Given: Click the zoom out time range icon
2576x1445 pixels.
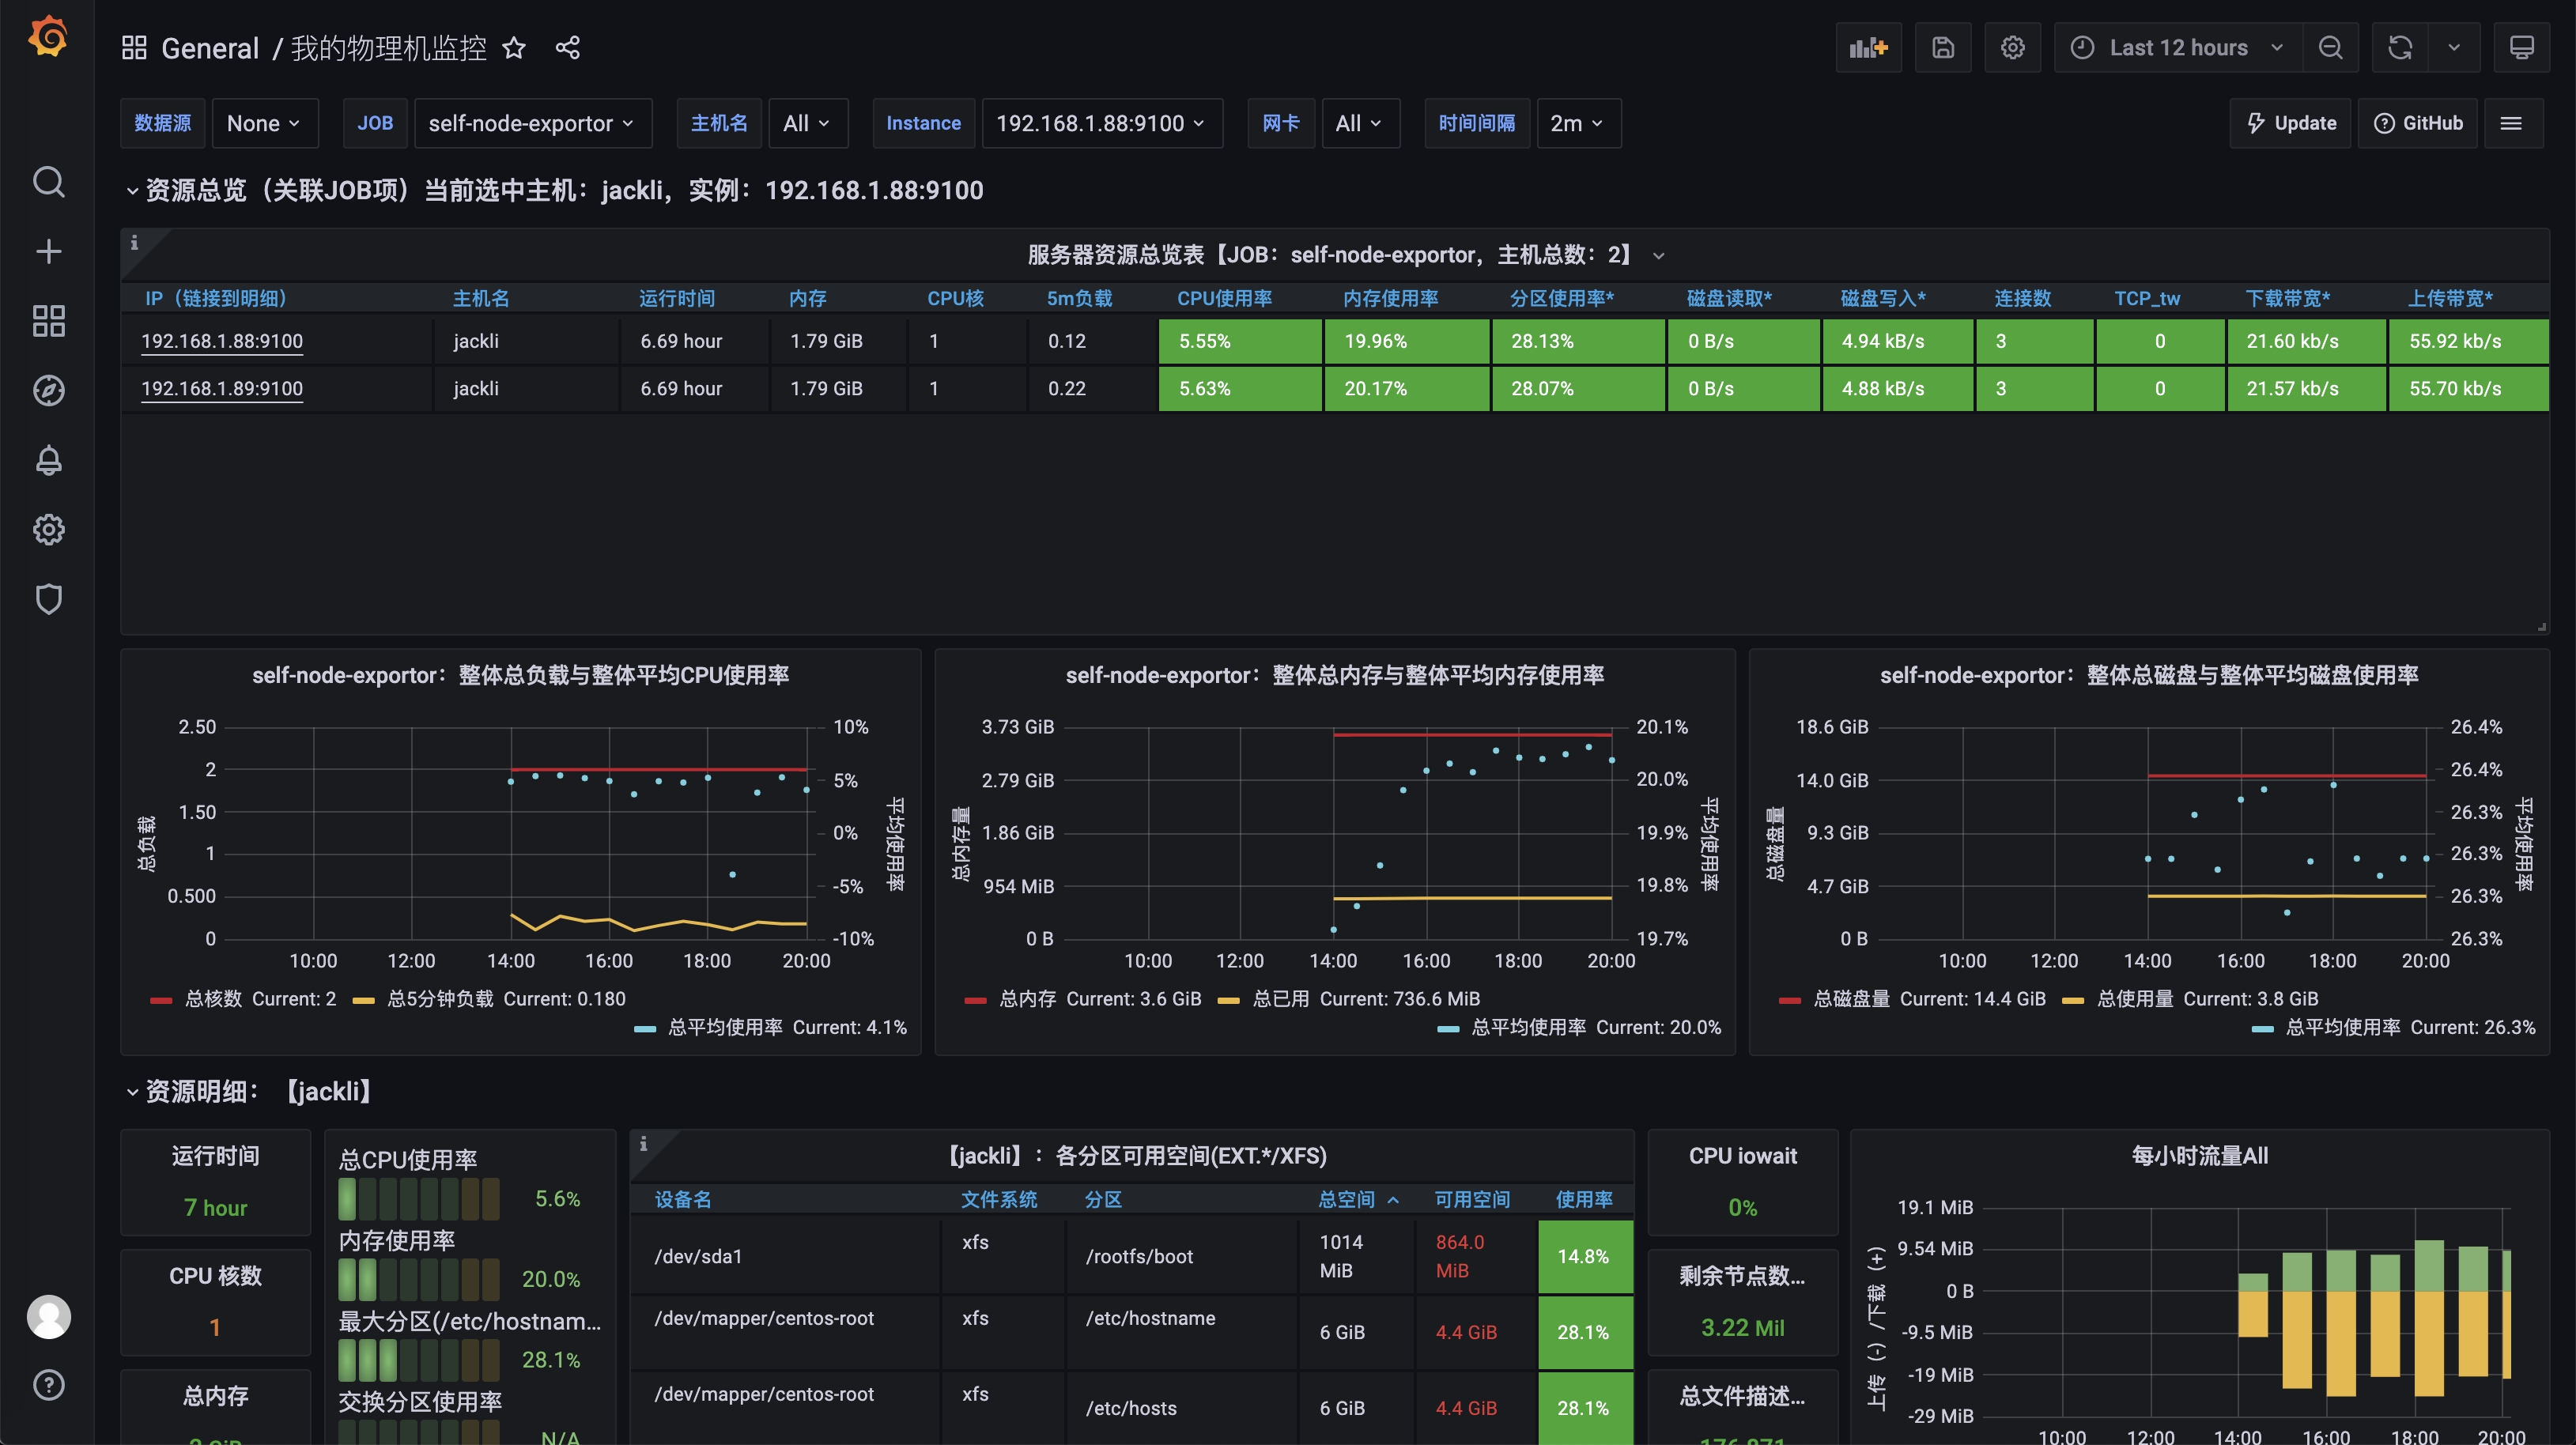Looking at the screenshot, I should 2330,48.
